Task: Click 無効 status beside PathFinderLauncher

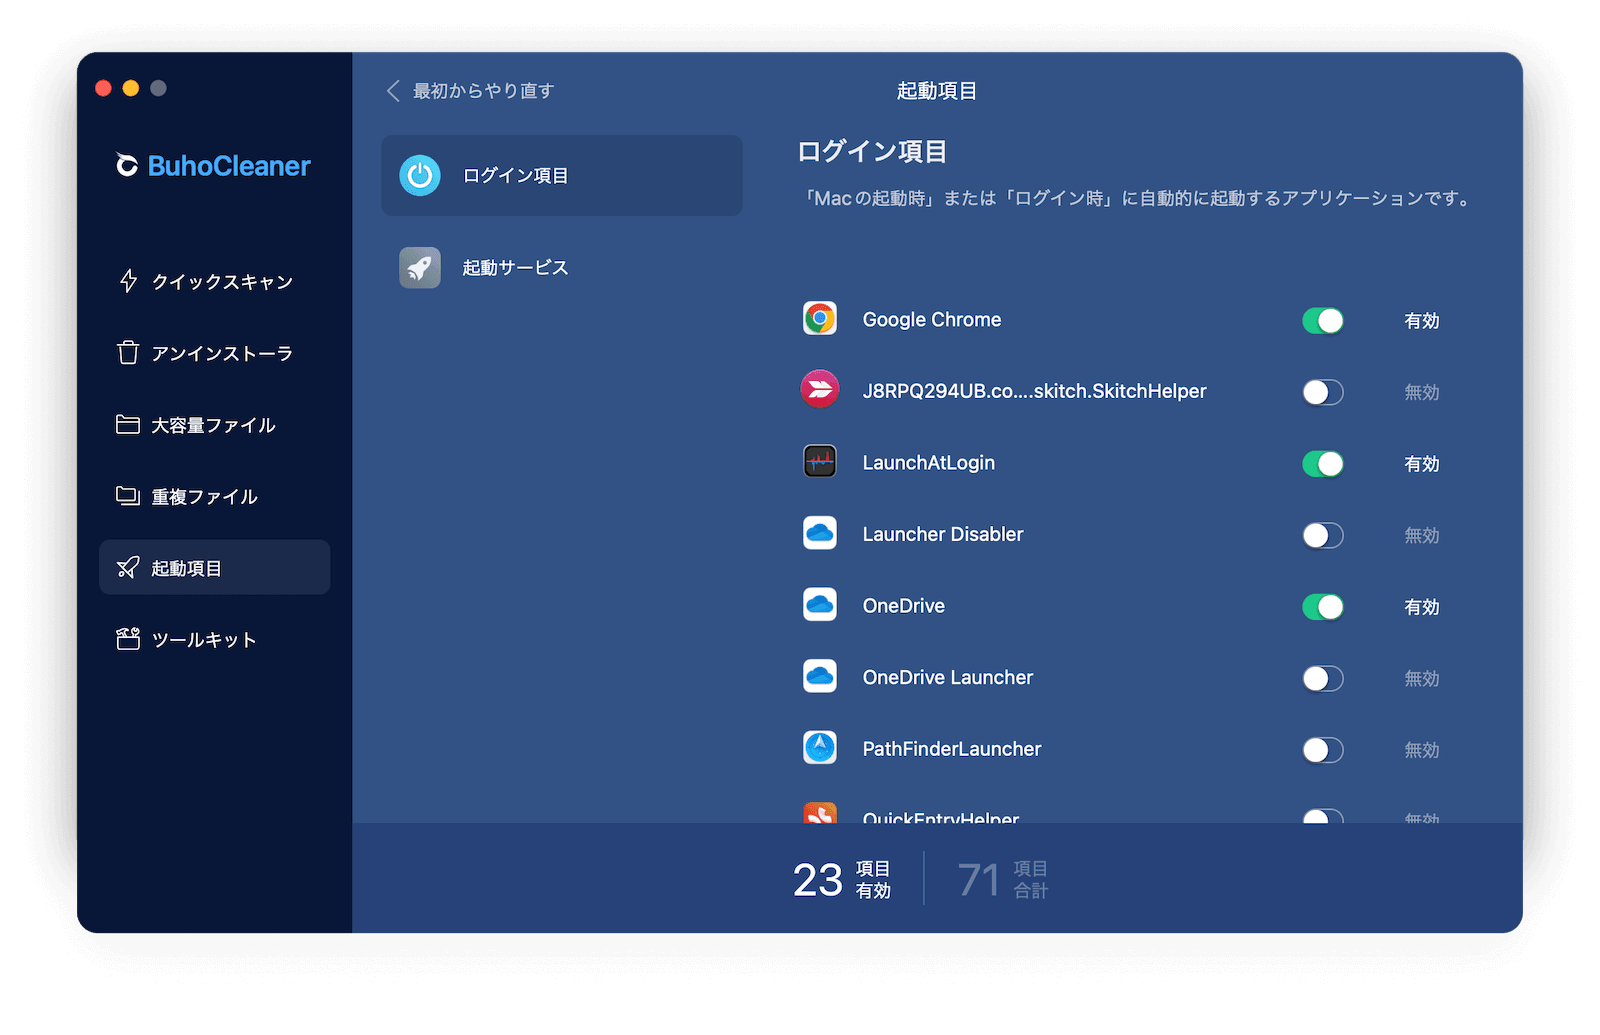Action: click(1422, 750)
